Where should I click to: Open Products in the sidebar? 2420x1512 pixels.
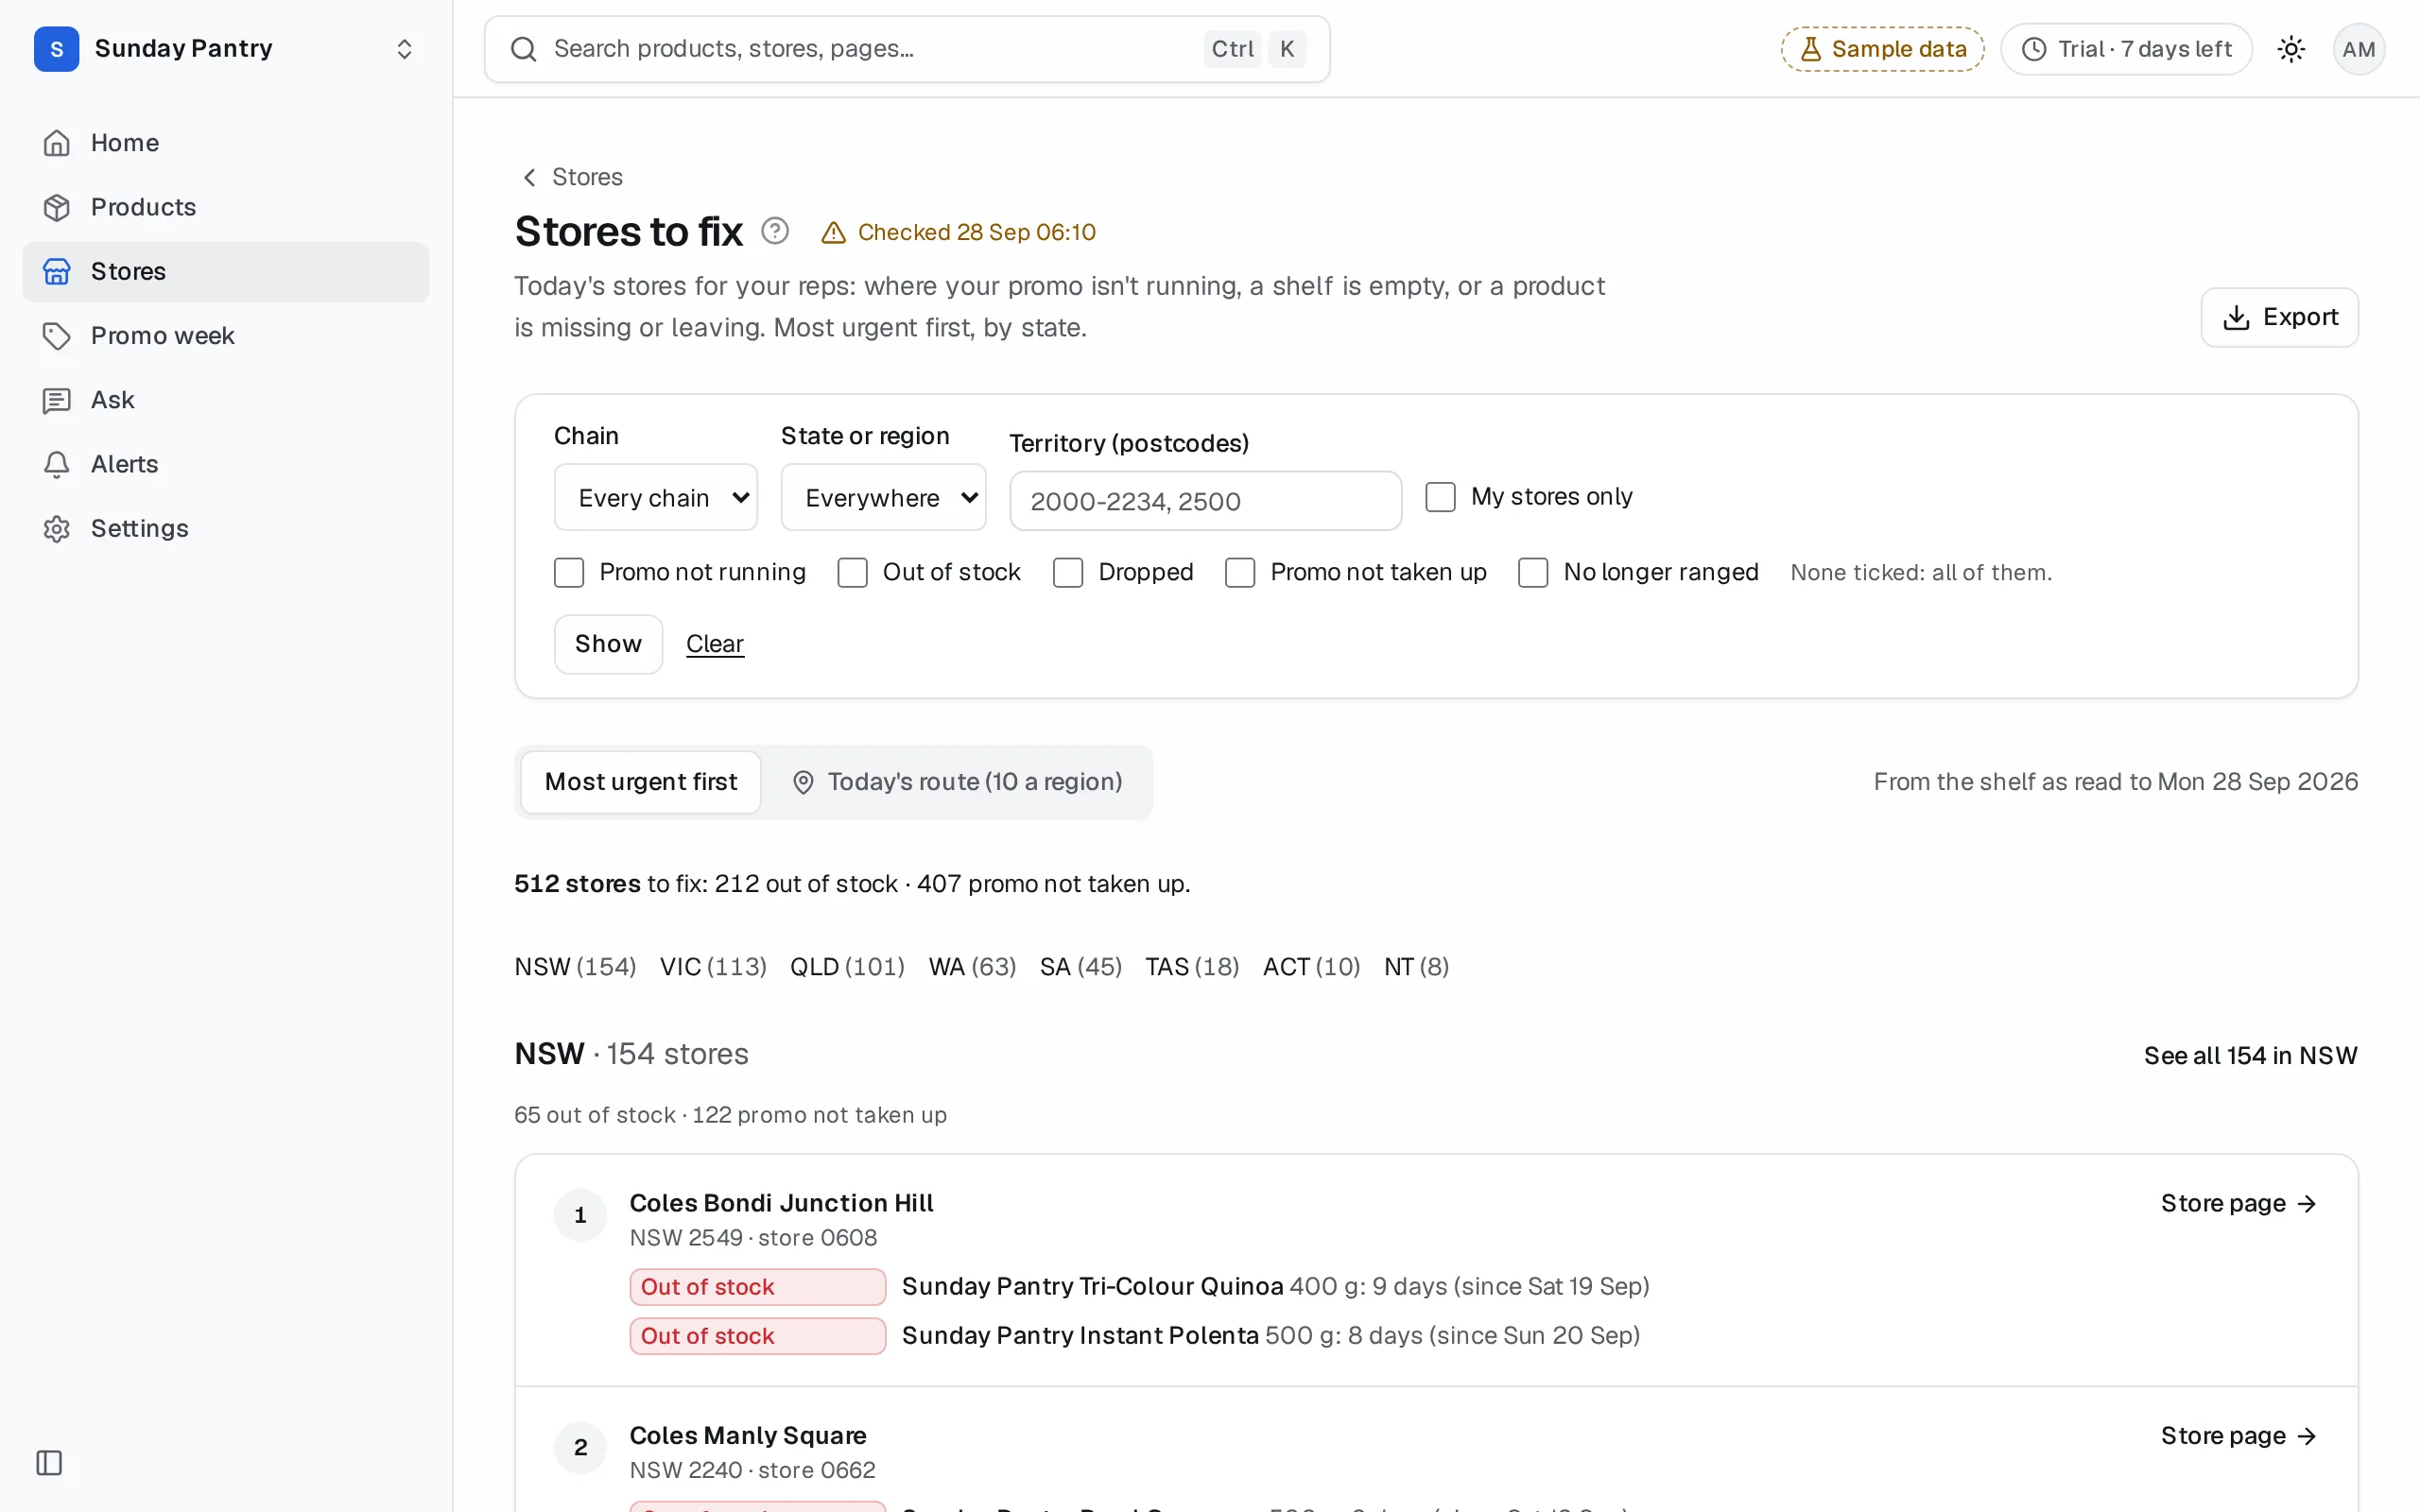coord(226,207)
